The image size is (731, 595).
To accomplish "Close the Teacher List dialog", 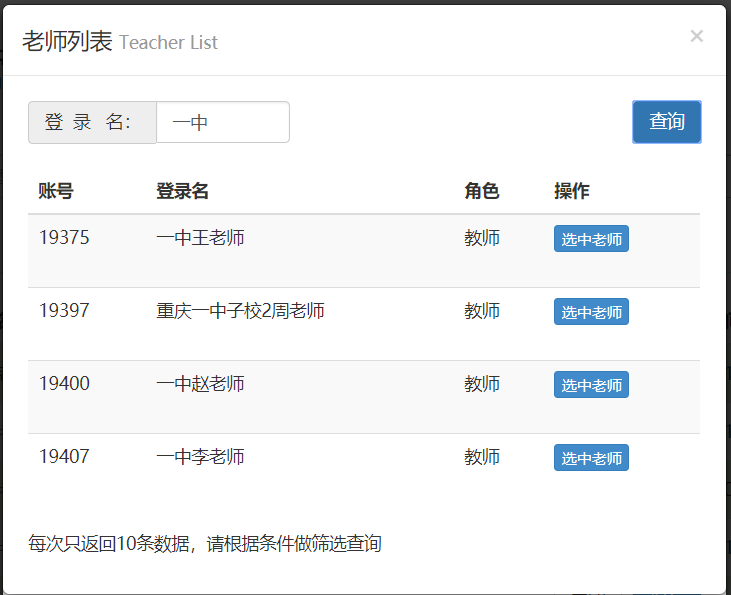I will coord(697,36).
